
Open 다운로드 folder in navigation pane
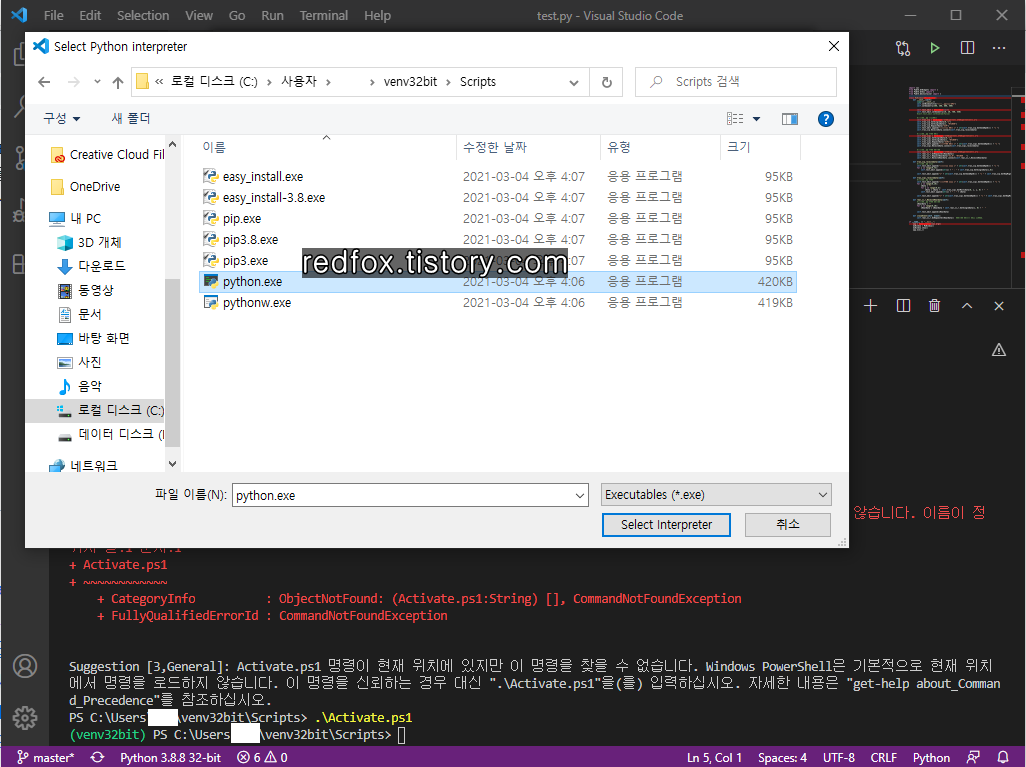(x=92, y=266)
